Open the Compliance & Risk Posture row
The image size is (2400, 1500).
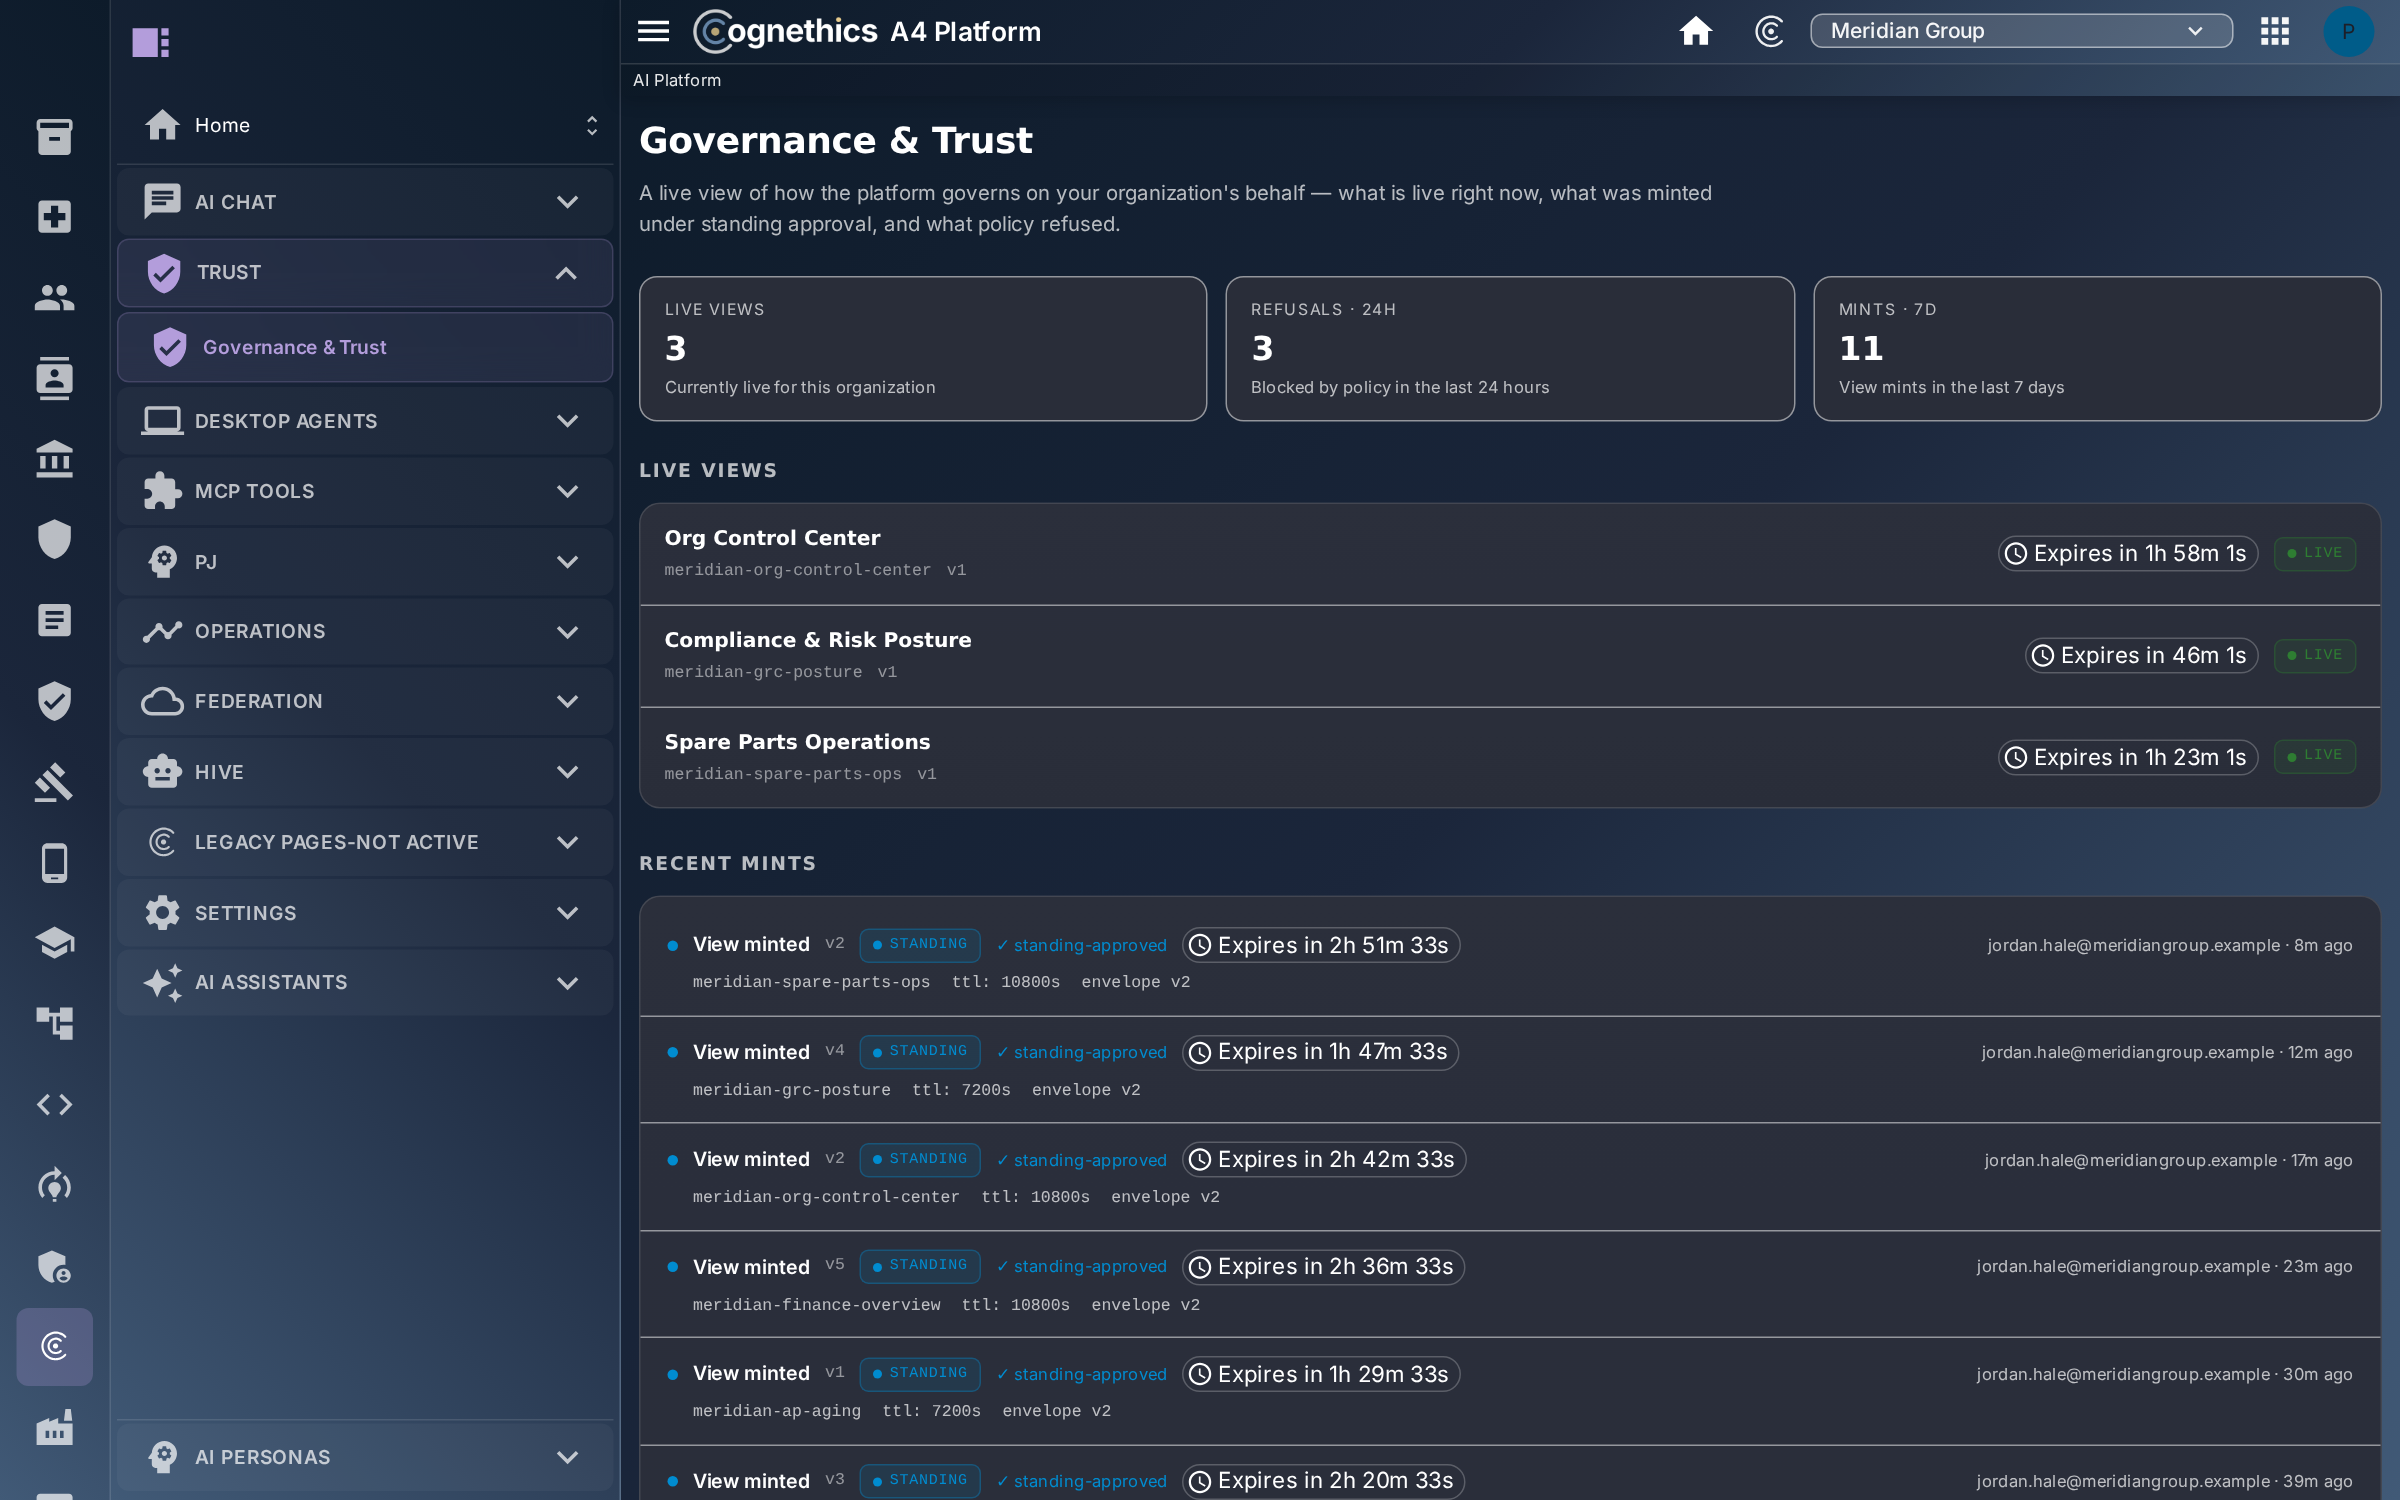pos(1509,655)
